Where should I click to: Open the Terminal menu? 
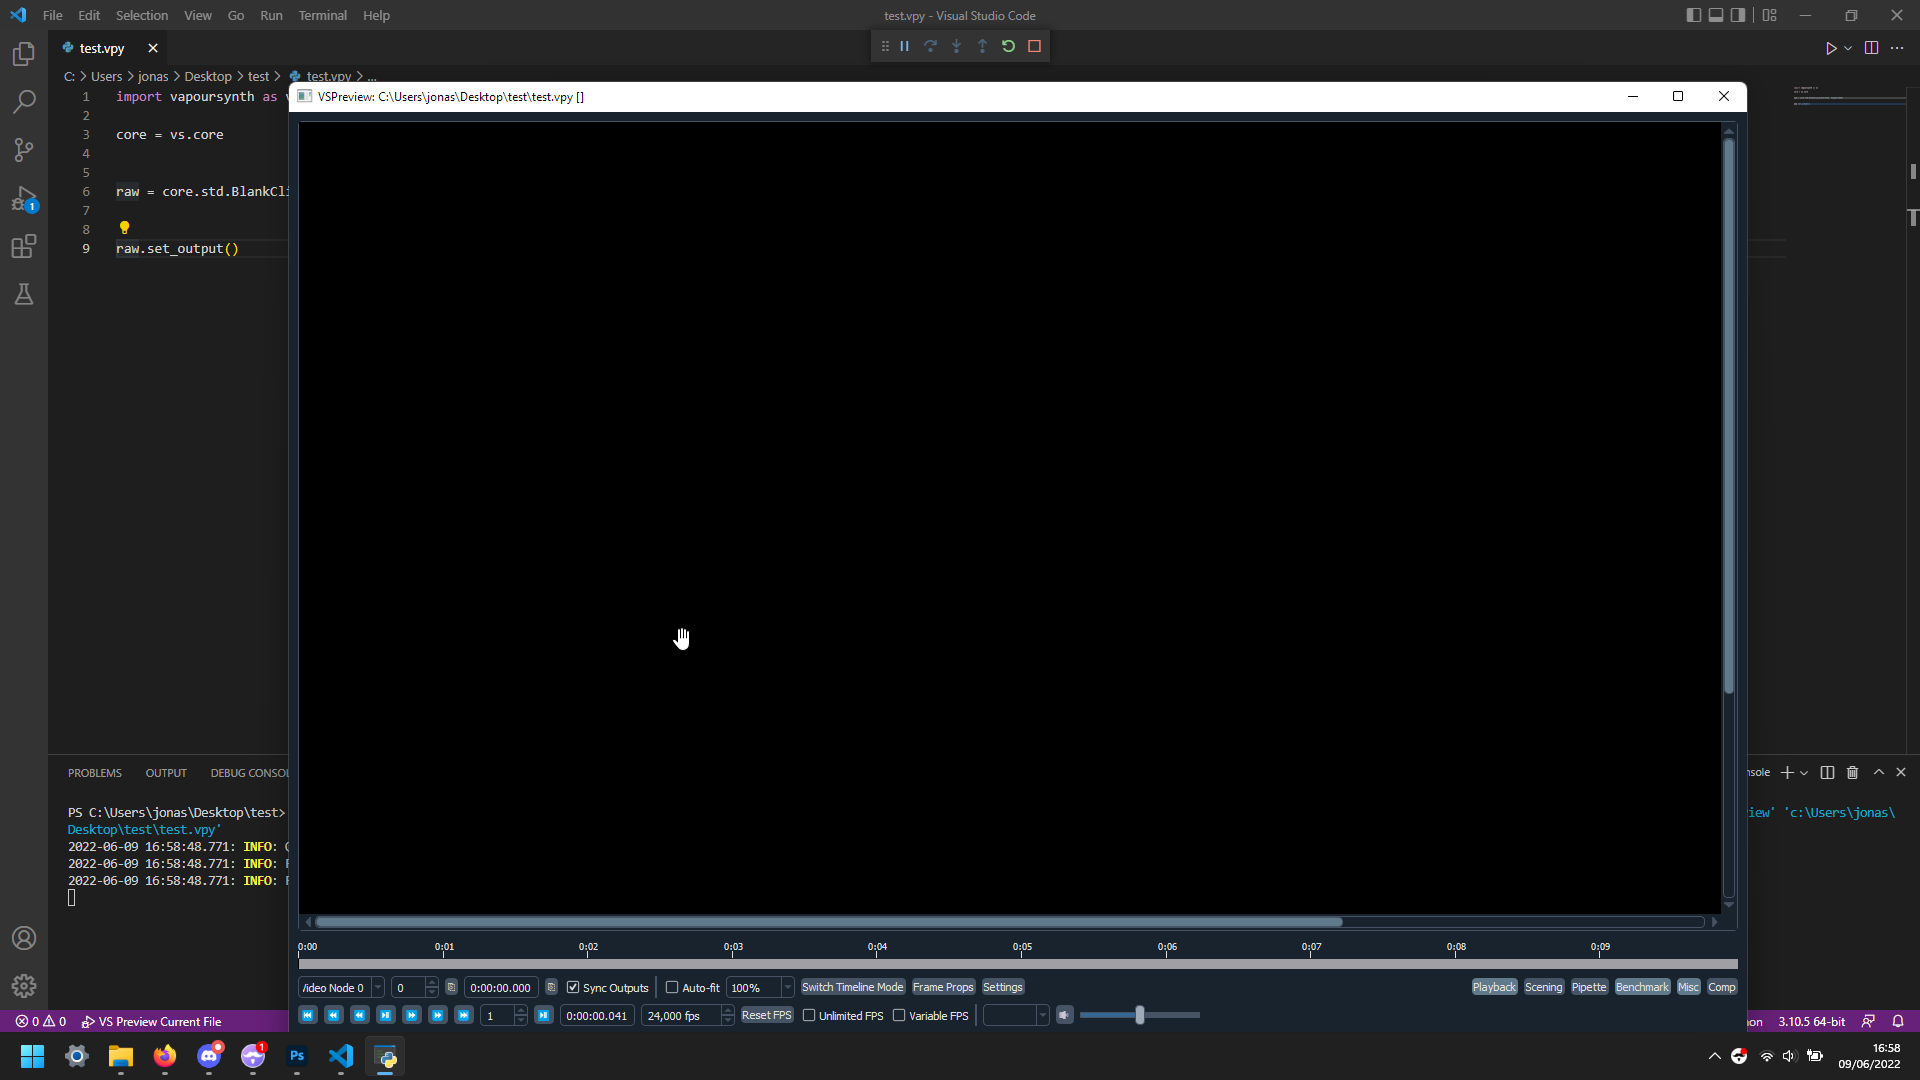pyautogui.click(x=322, y=15)
